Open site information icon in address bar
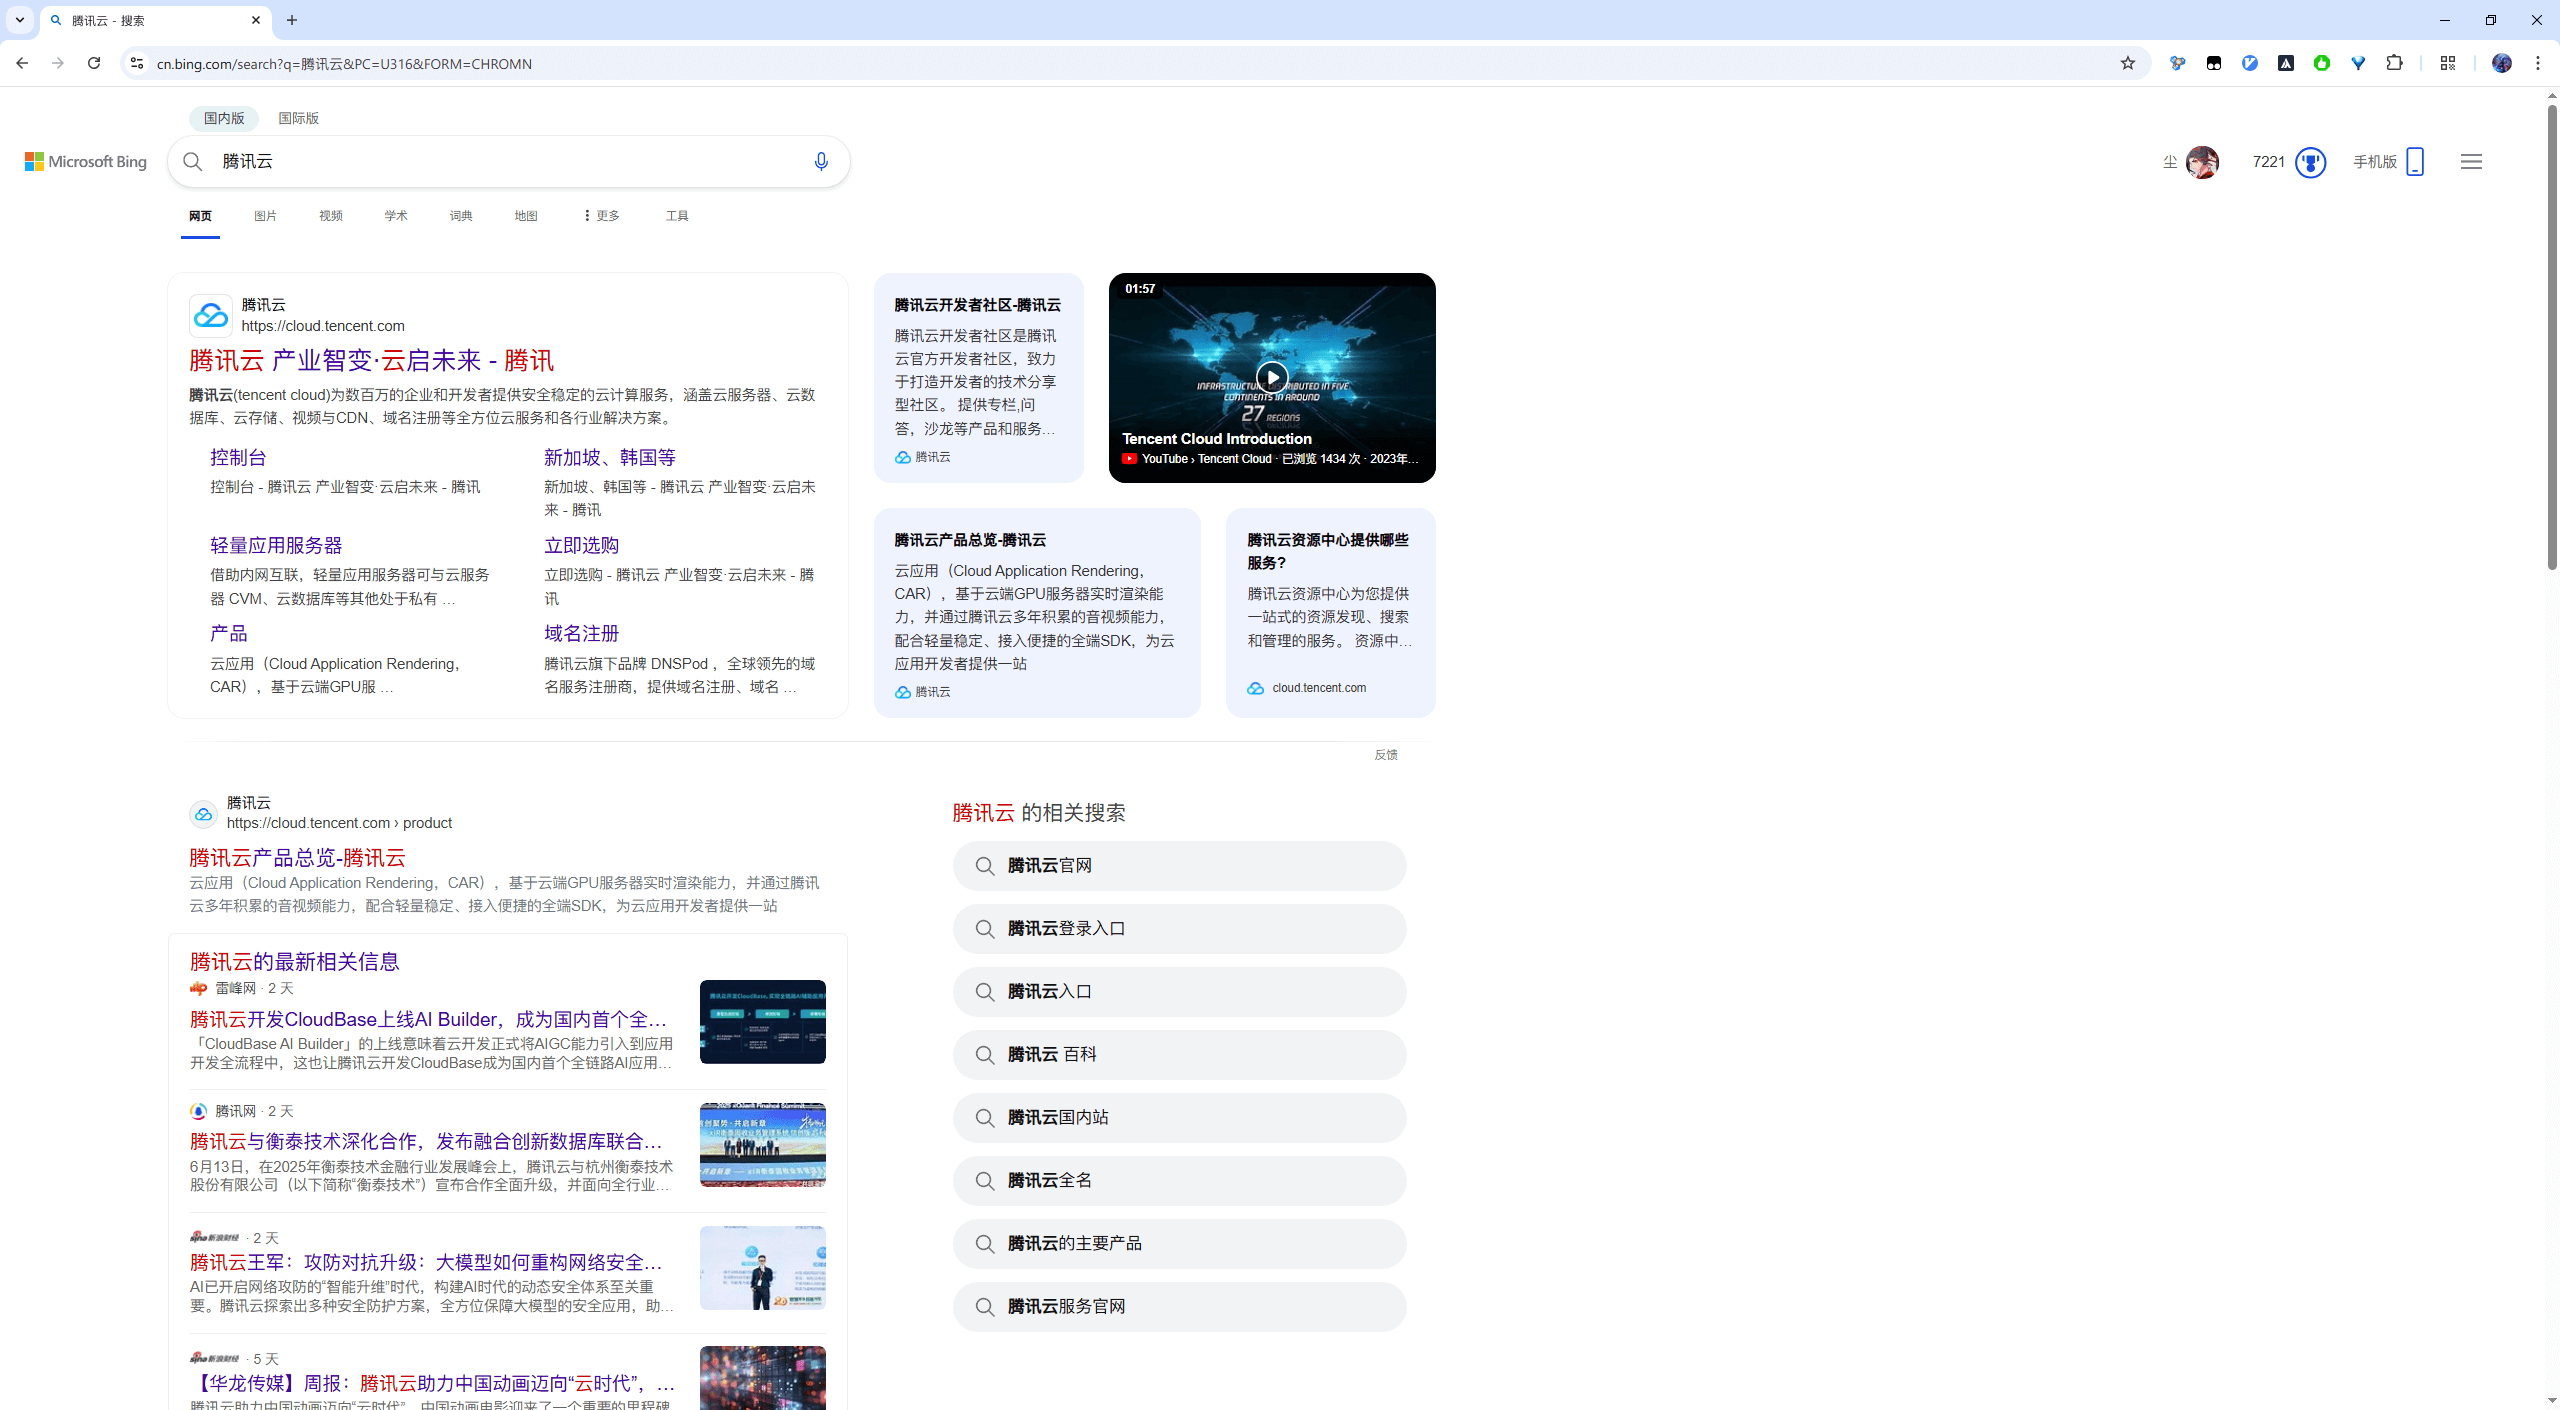Viewport: 2560px width, 1410px height. [x=137, y=63]
